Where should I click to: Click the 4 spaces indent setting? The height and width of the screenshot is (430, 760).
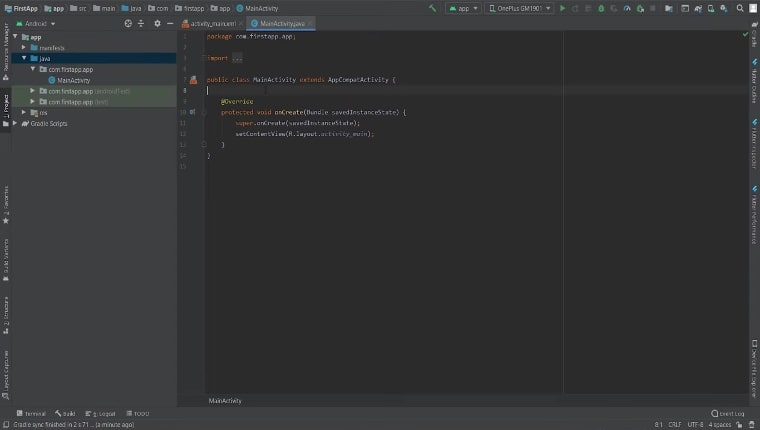coord(719,425)
